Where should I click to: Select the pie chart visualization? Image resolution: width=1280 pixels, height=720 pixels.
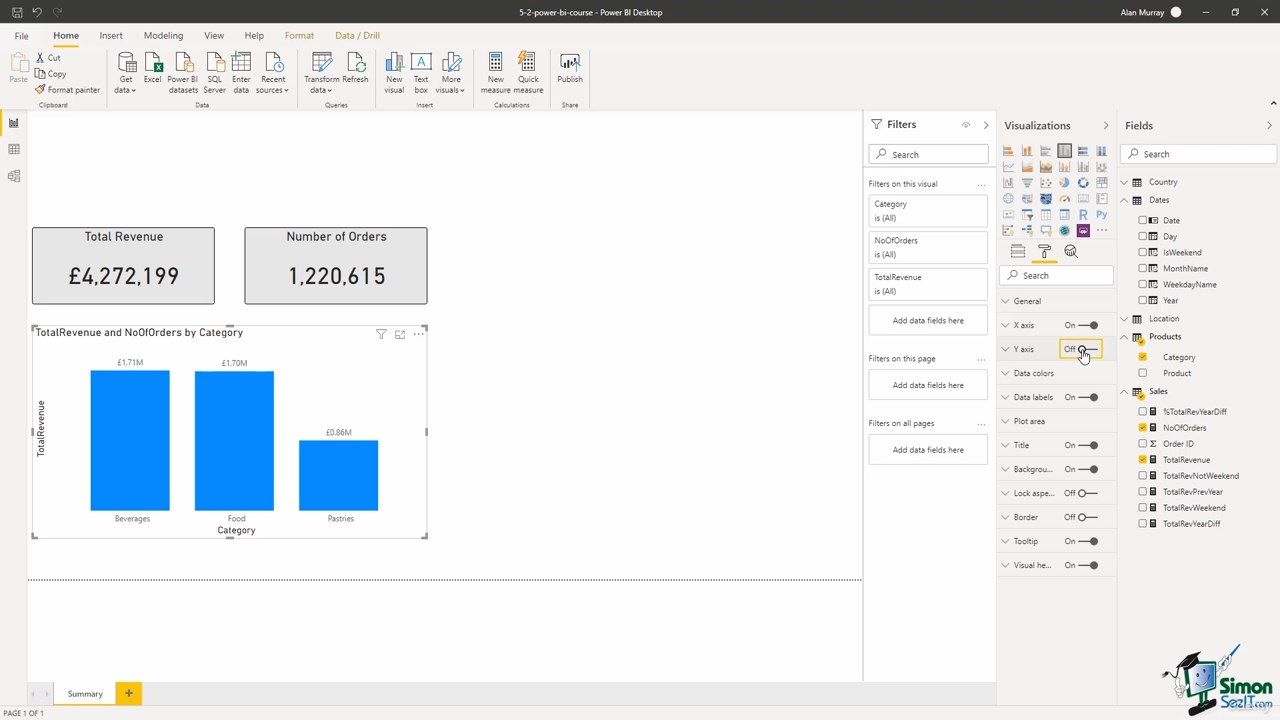point(1064,183)
